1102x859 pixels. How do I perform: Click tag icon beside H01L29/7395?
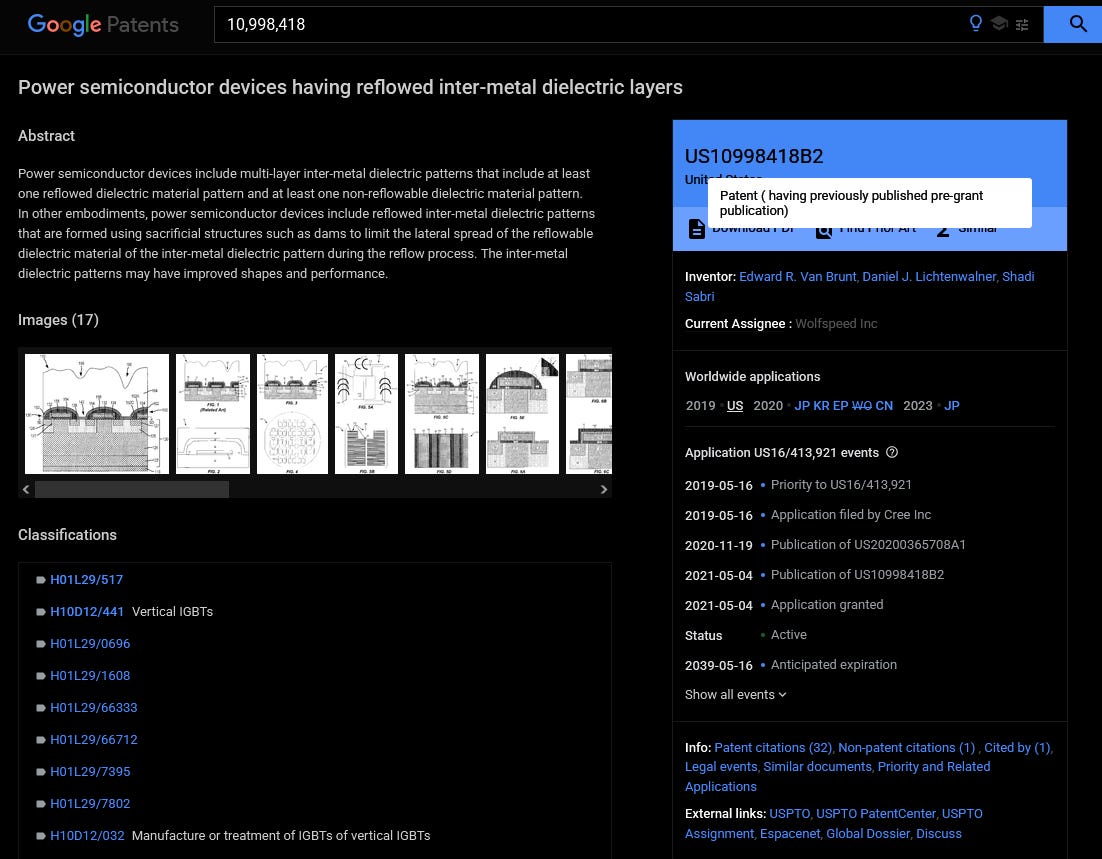41,772
